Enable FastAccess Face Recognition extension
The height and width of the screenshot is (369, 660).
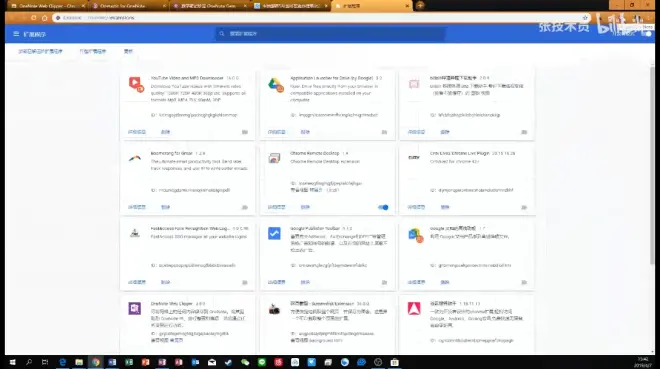pos(245,282)
